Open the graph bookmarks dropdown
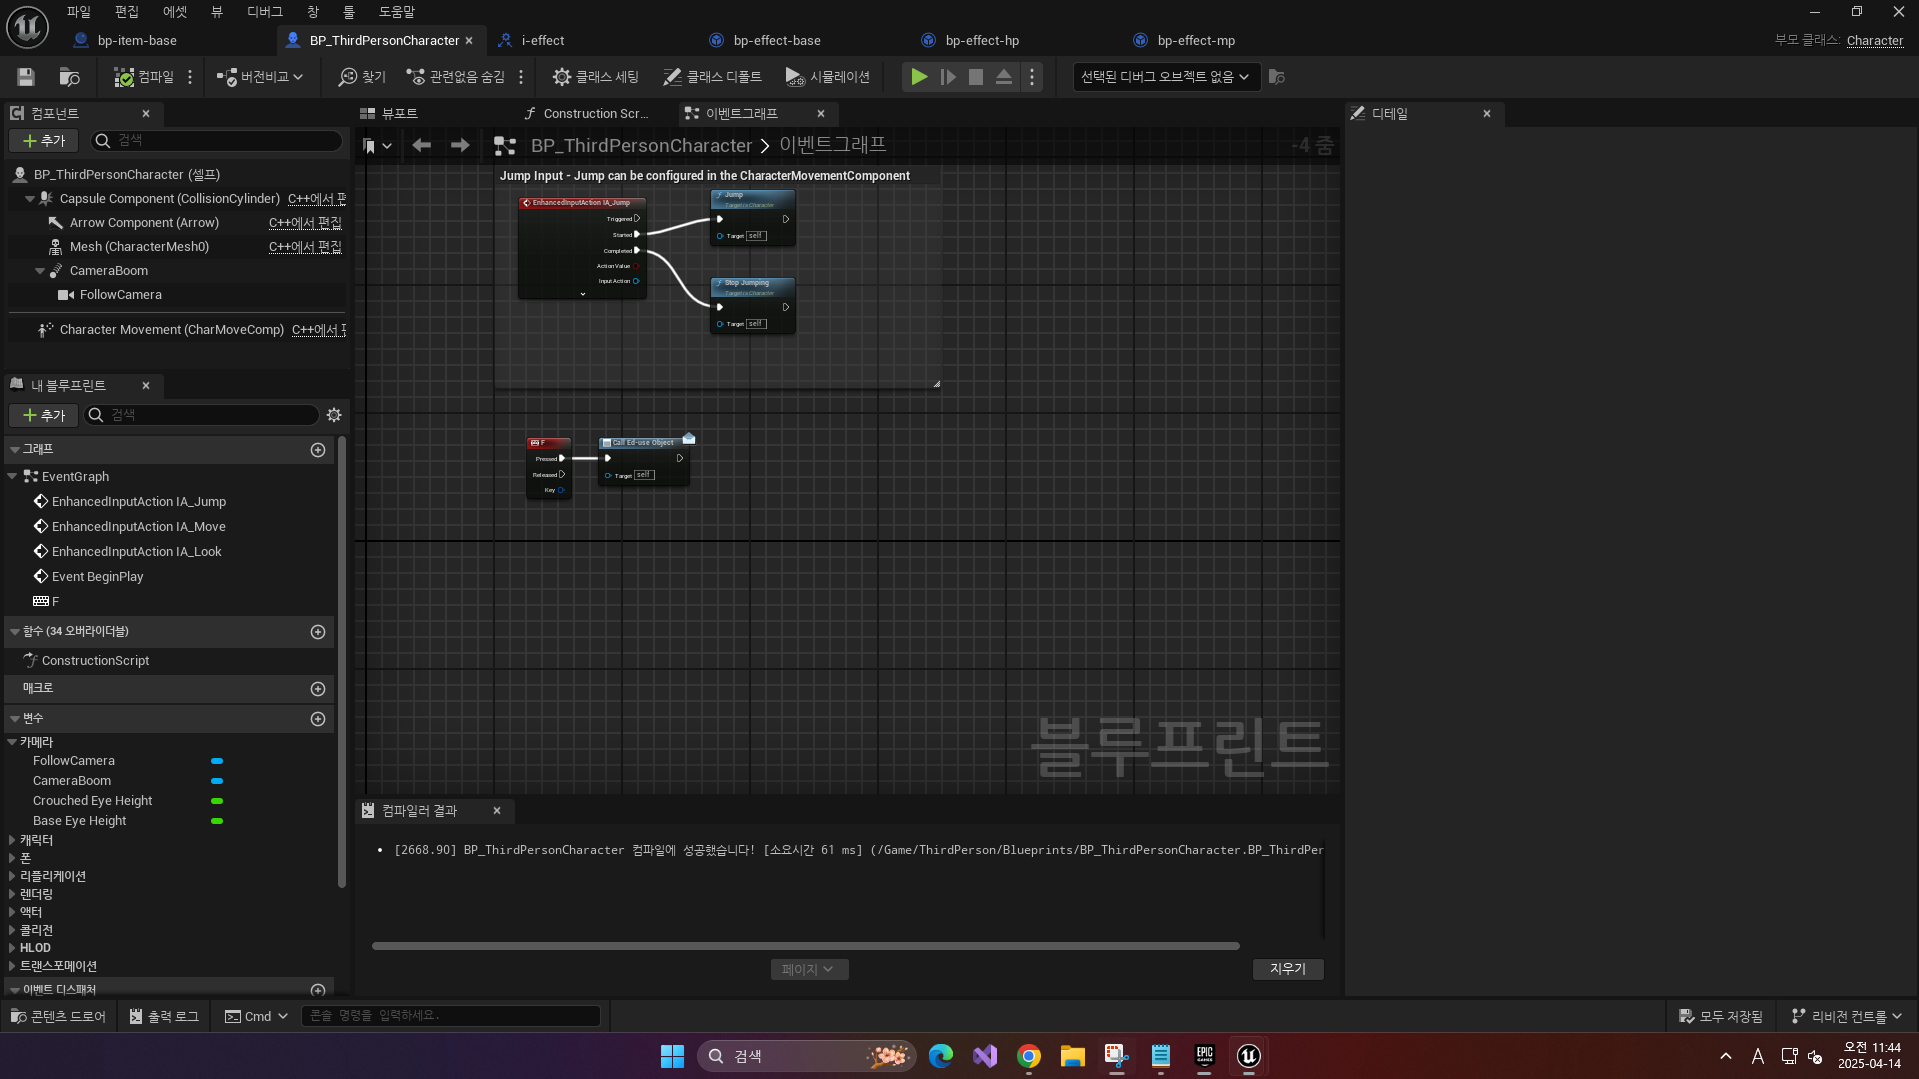The width and height of the screenshot is (1919, 1079). [377, 146]
